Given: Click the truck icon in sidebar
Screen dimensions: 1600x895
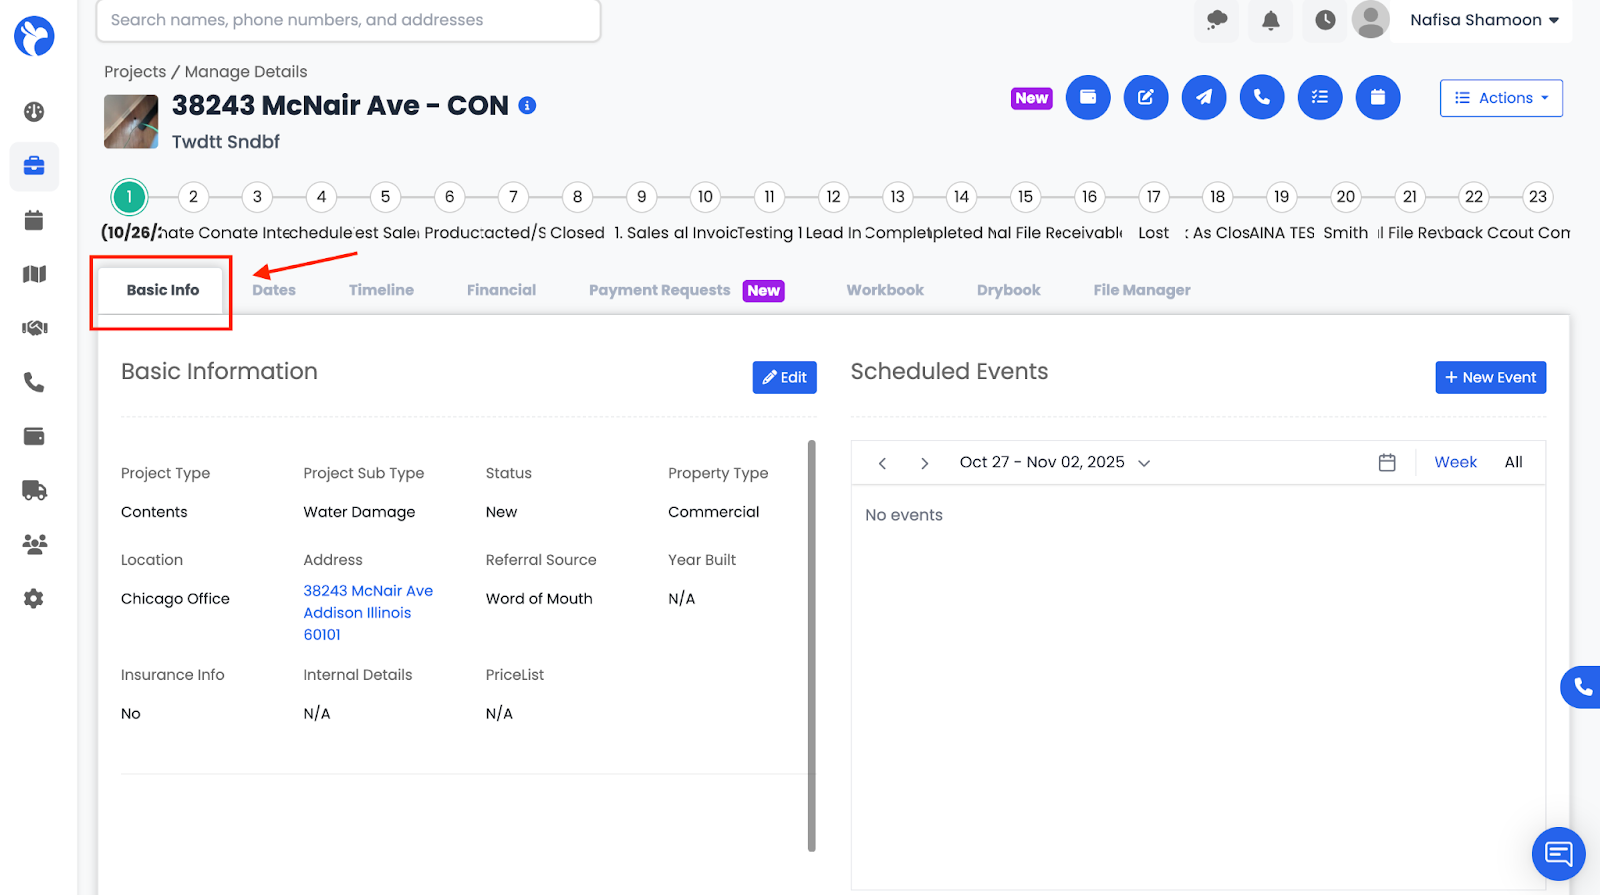Looking at the screenshot, I should [x=34, y=491].
